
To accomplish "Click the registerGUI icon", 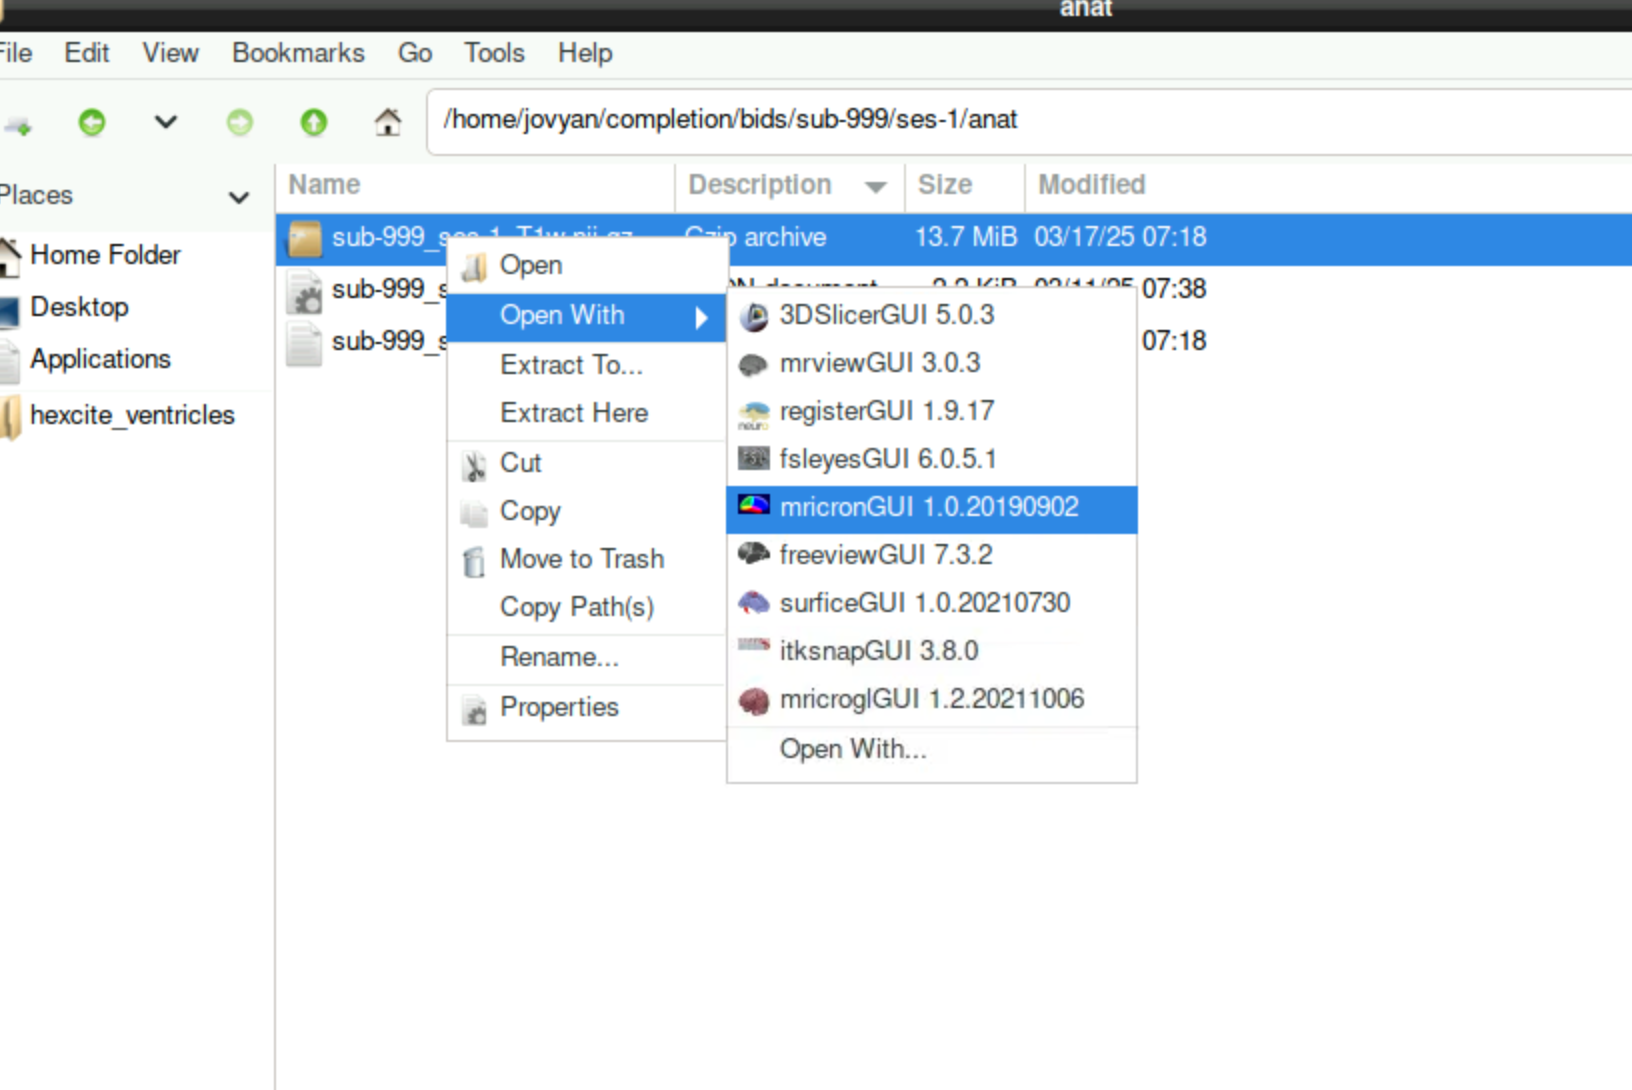I will (754, 414).
